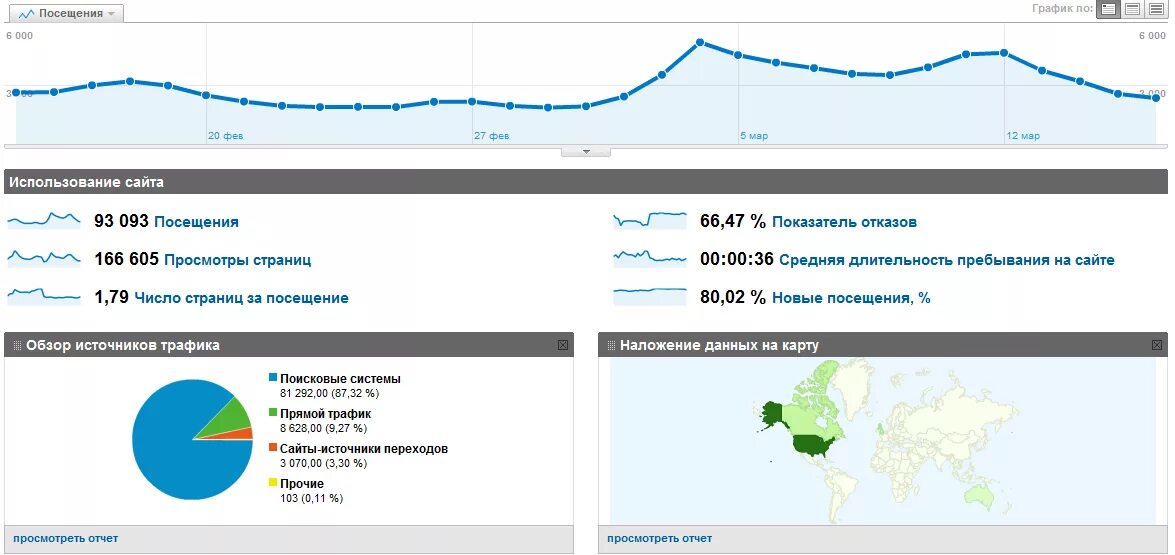Open the Посещения report link

click(x=196, y=222)
